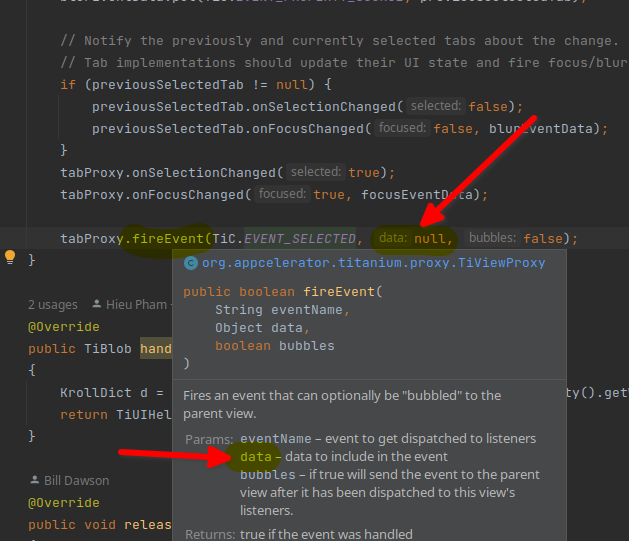
Task: Click the '2 usages' code lens
Action: point(53,305)
